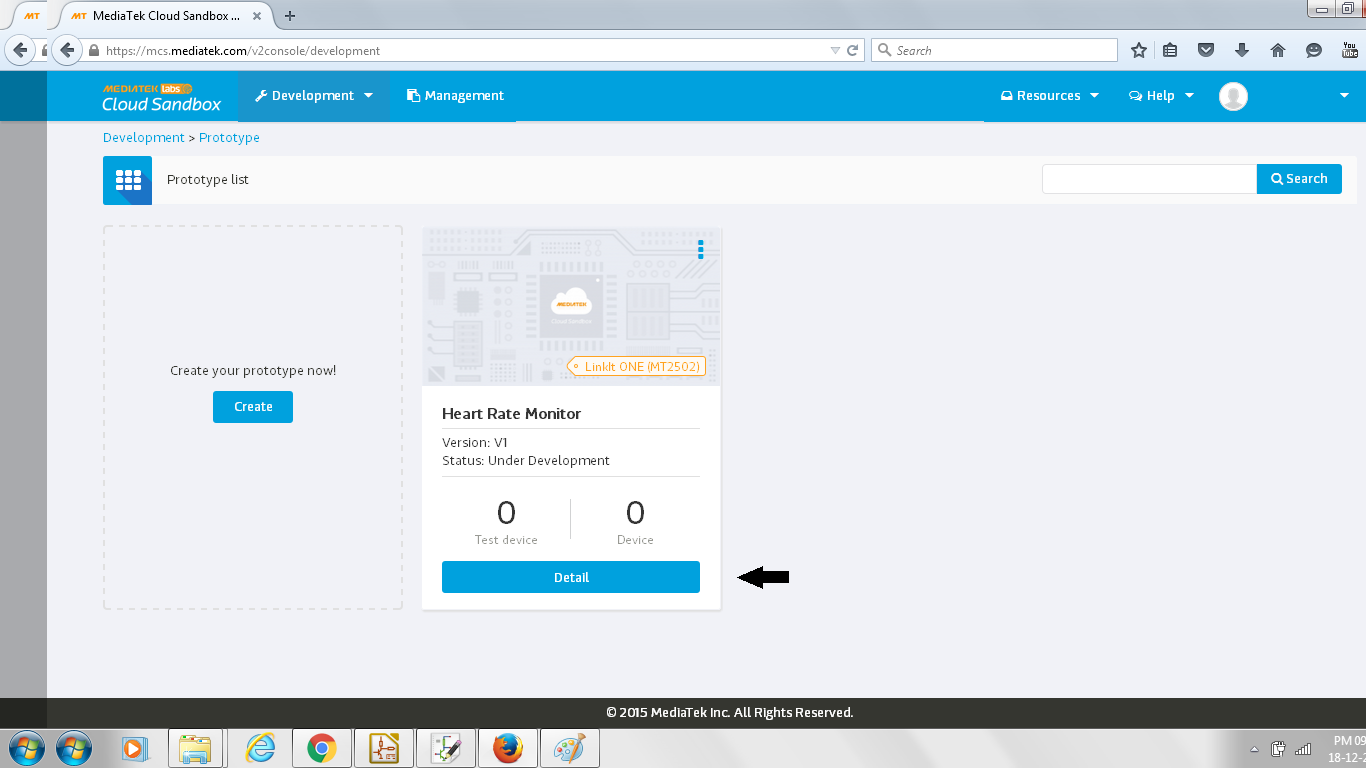Click the LinkIt ONE (MT2502) tag
The width and height of the screenshot is (1366, 768).
pos(636,367)
